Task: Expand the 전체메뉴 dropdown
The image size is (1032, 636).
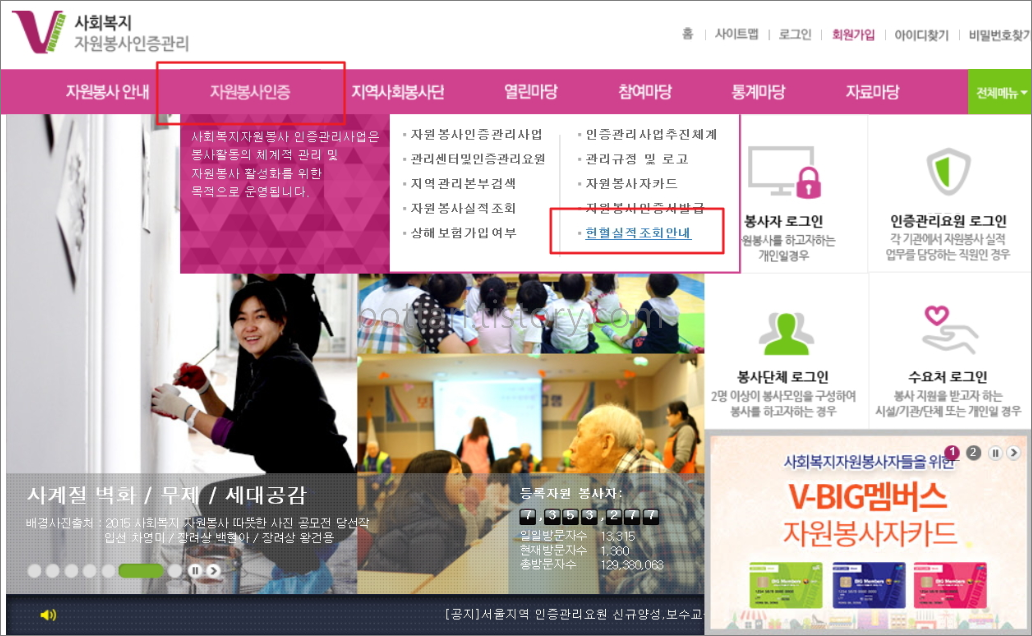Action: 1000,92
